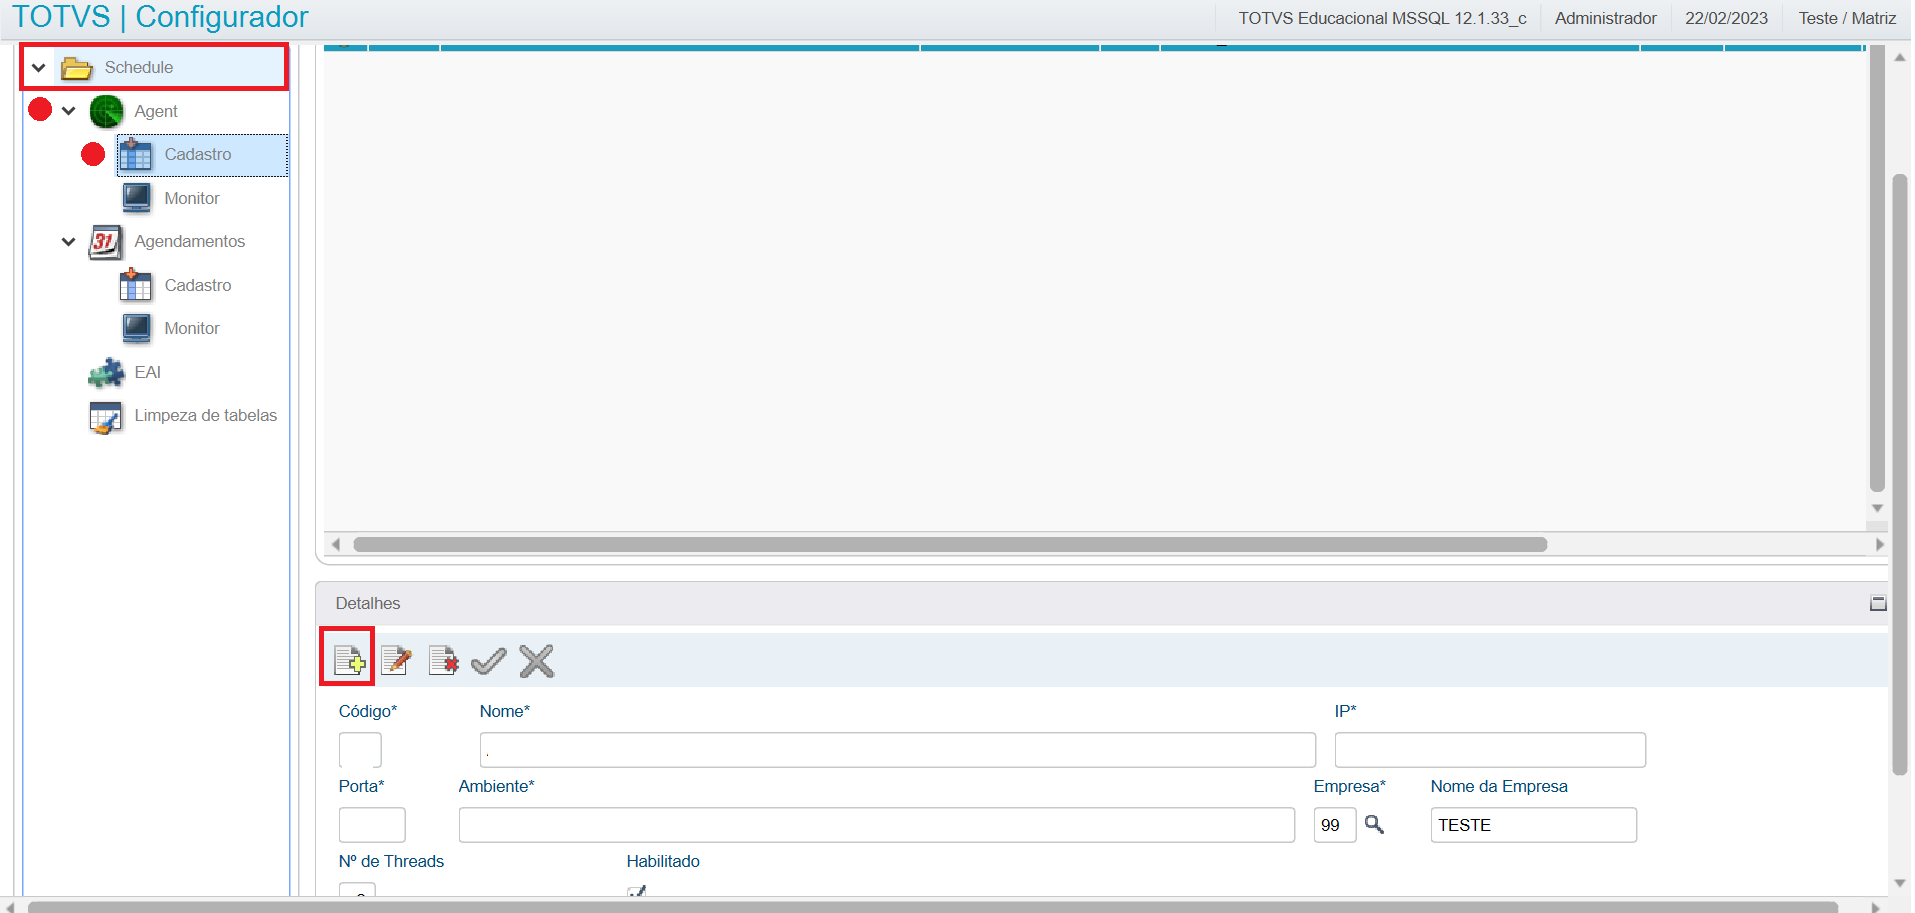Image resolution: width=1915 pixels, height=913 pixels.
Task: Click the Empresa magnifier lookup icon
Action: click(1375, 824)
